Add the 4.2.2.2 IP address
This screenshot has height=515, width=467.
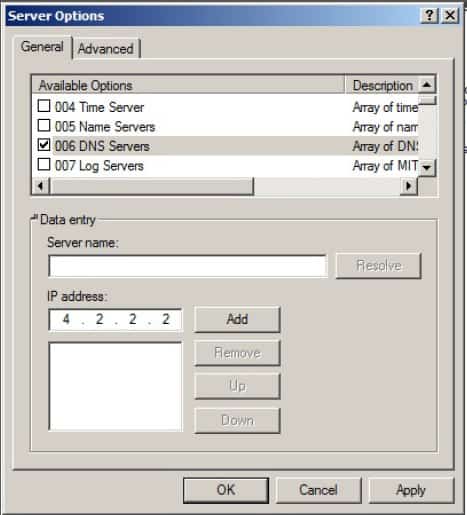tap(237, 319)
